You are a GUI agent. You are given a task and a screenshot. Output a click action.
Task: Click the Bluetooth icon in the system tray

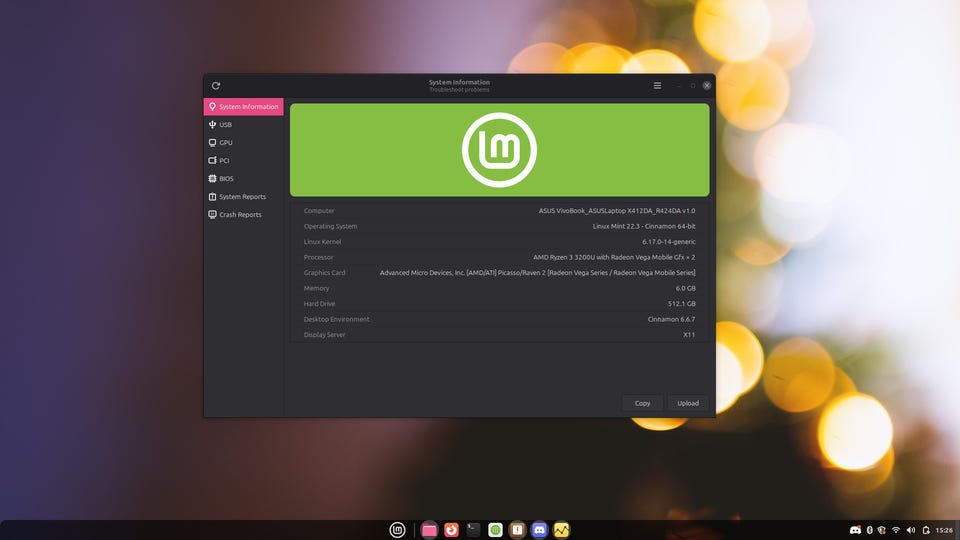click(869, 530)
